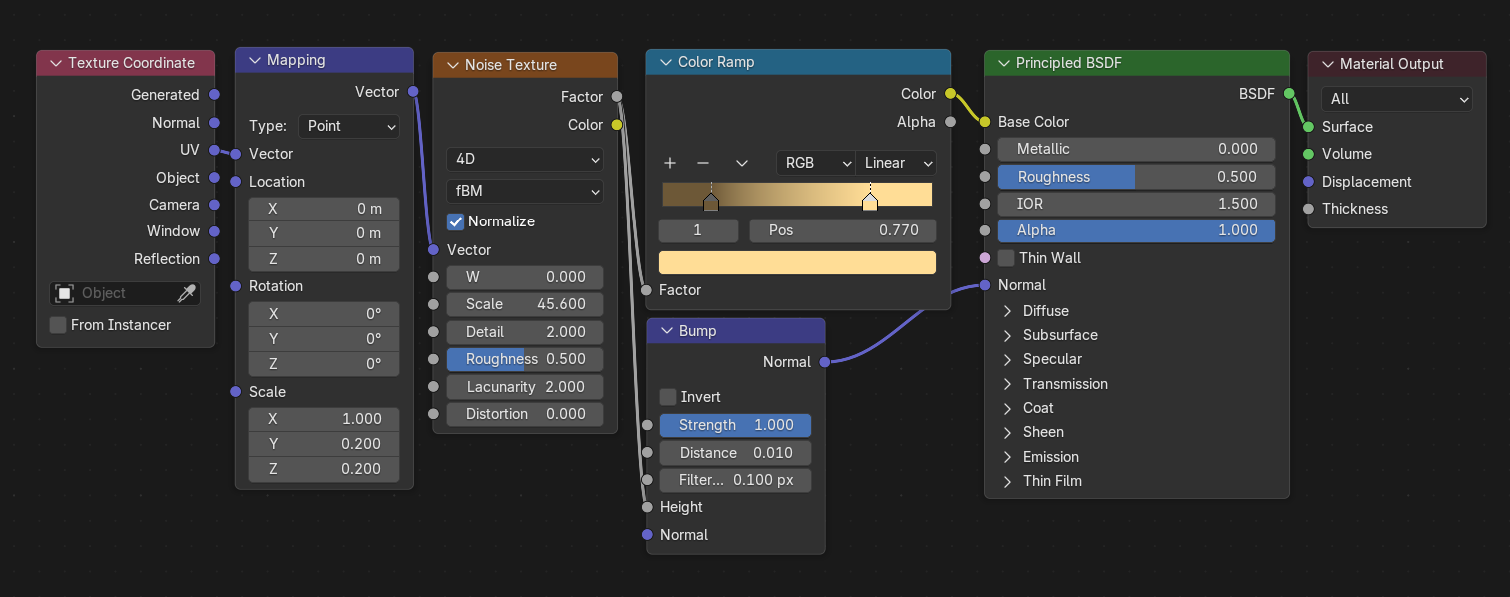This screenshot has width=1510, height=597.
Task: Click the Bump Normal output socket
Action: click(825, 362)
